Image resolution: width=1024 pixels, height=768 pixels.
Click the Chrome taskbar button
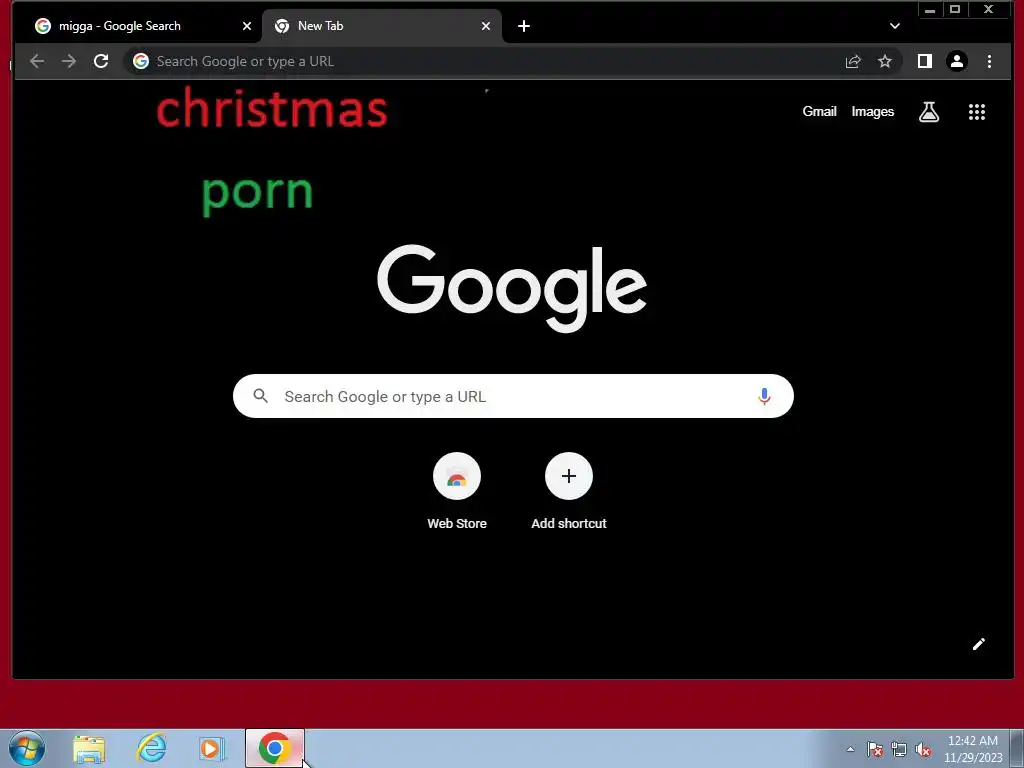pos(275,748)
